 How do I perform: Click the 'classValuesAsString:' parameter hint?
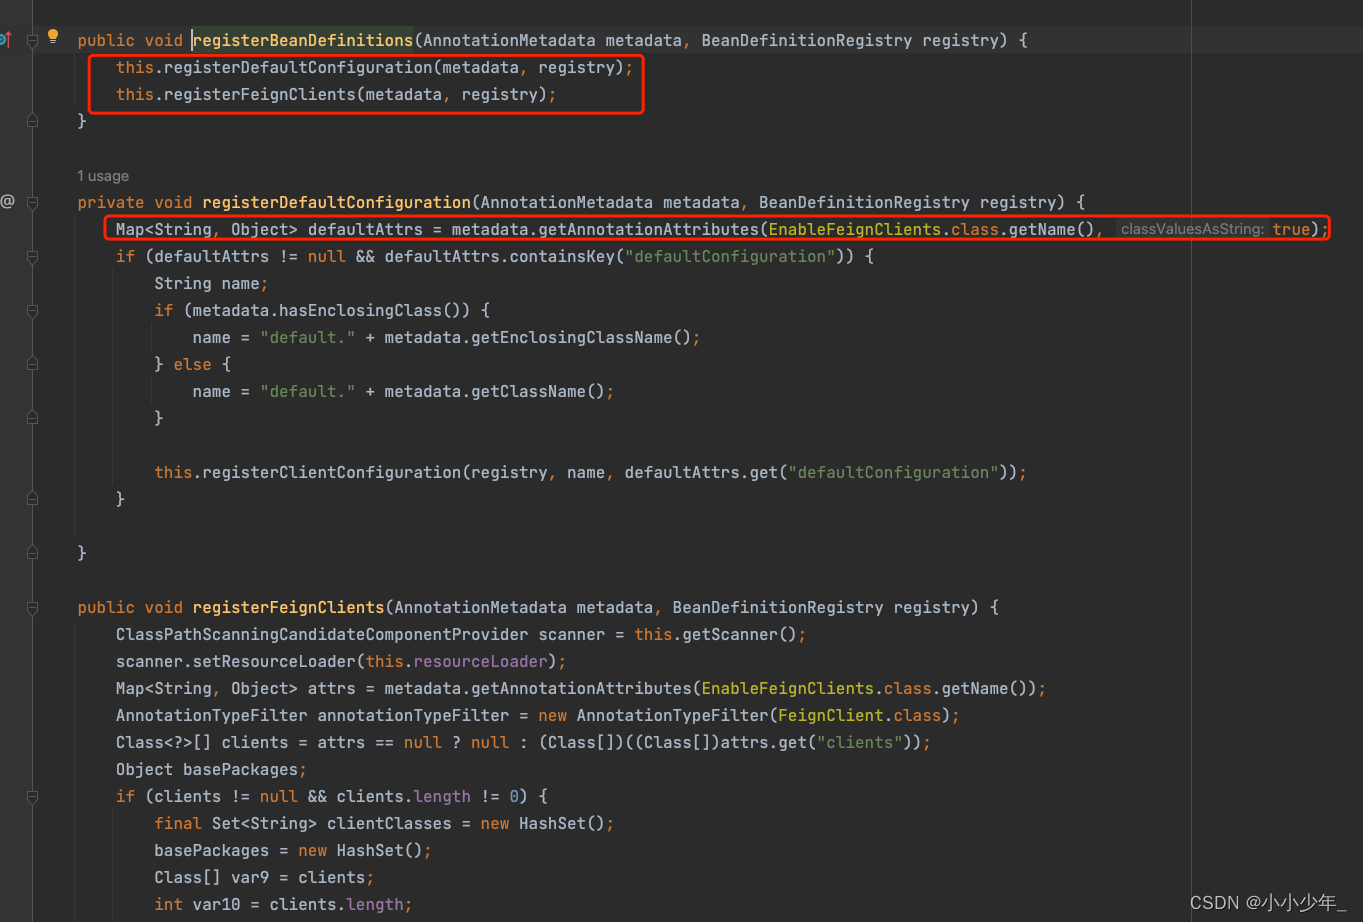pos(1192,229)
